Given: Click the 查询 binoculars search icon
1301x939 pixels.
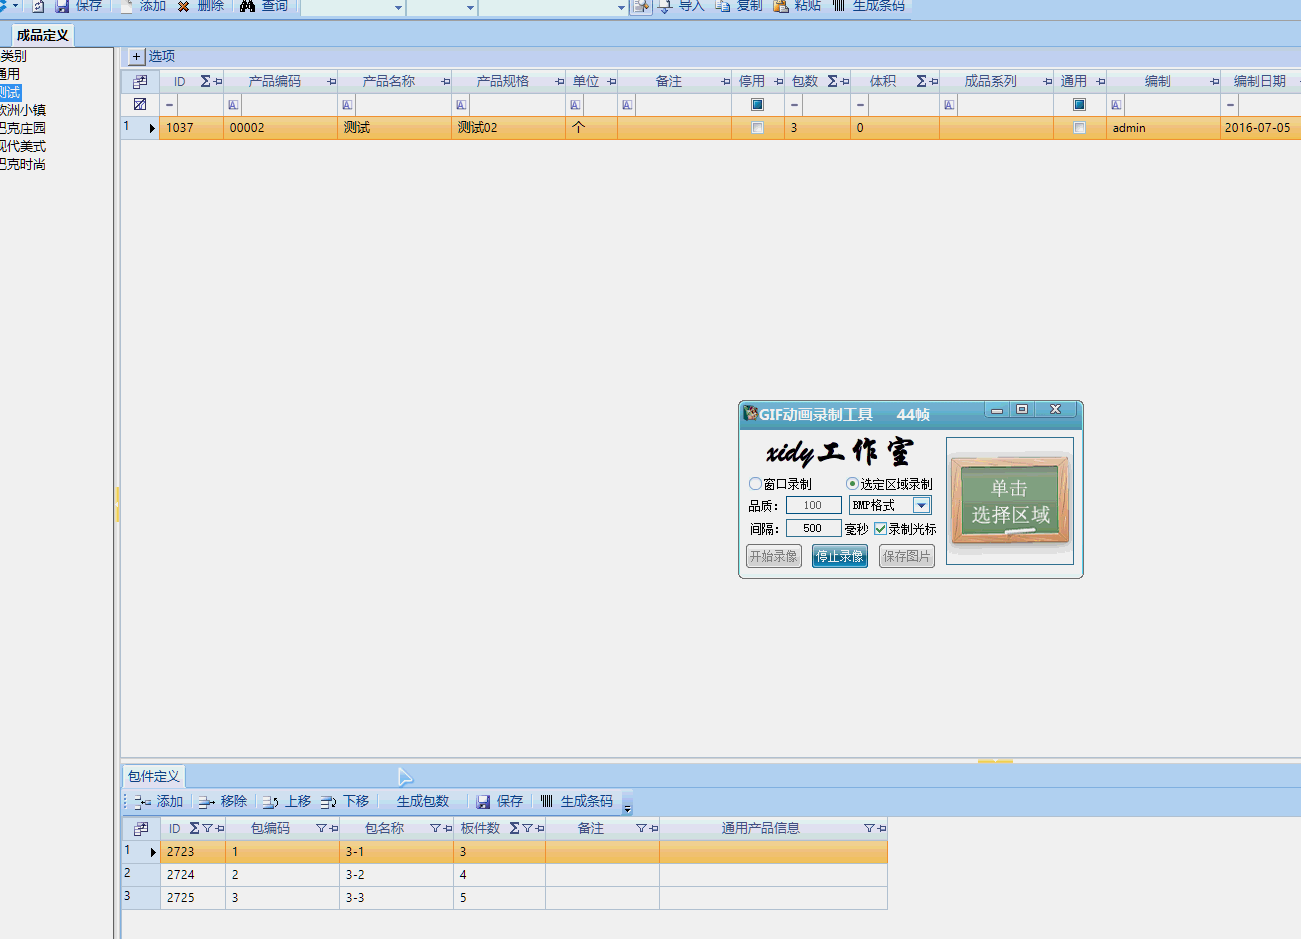Looking at the screenshot, I should coord(247,6).
